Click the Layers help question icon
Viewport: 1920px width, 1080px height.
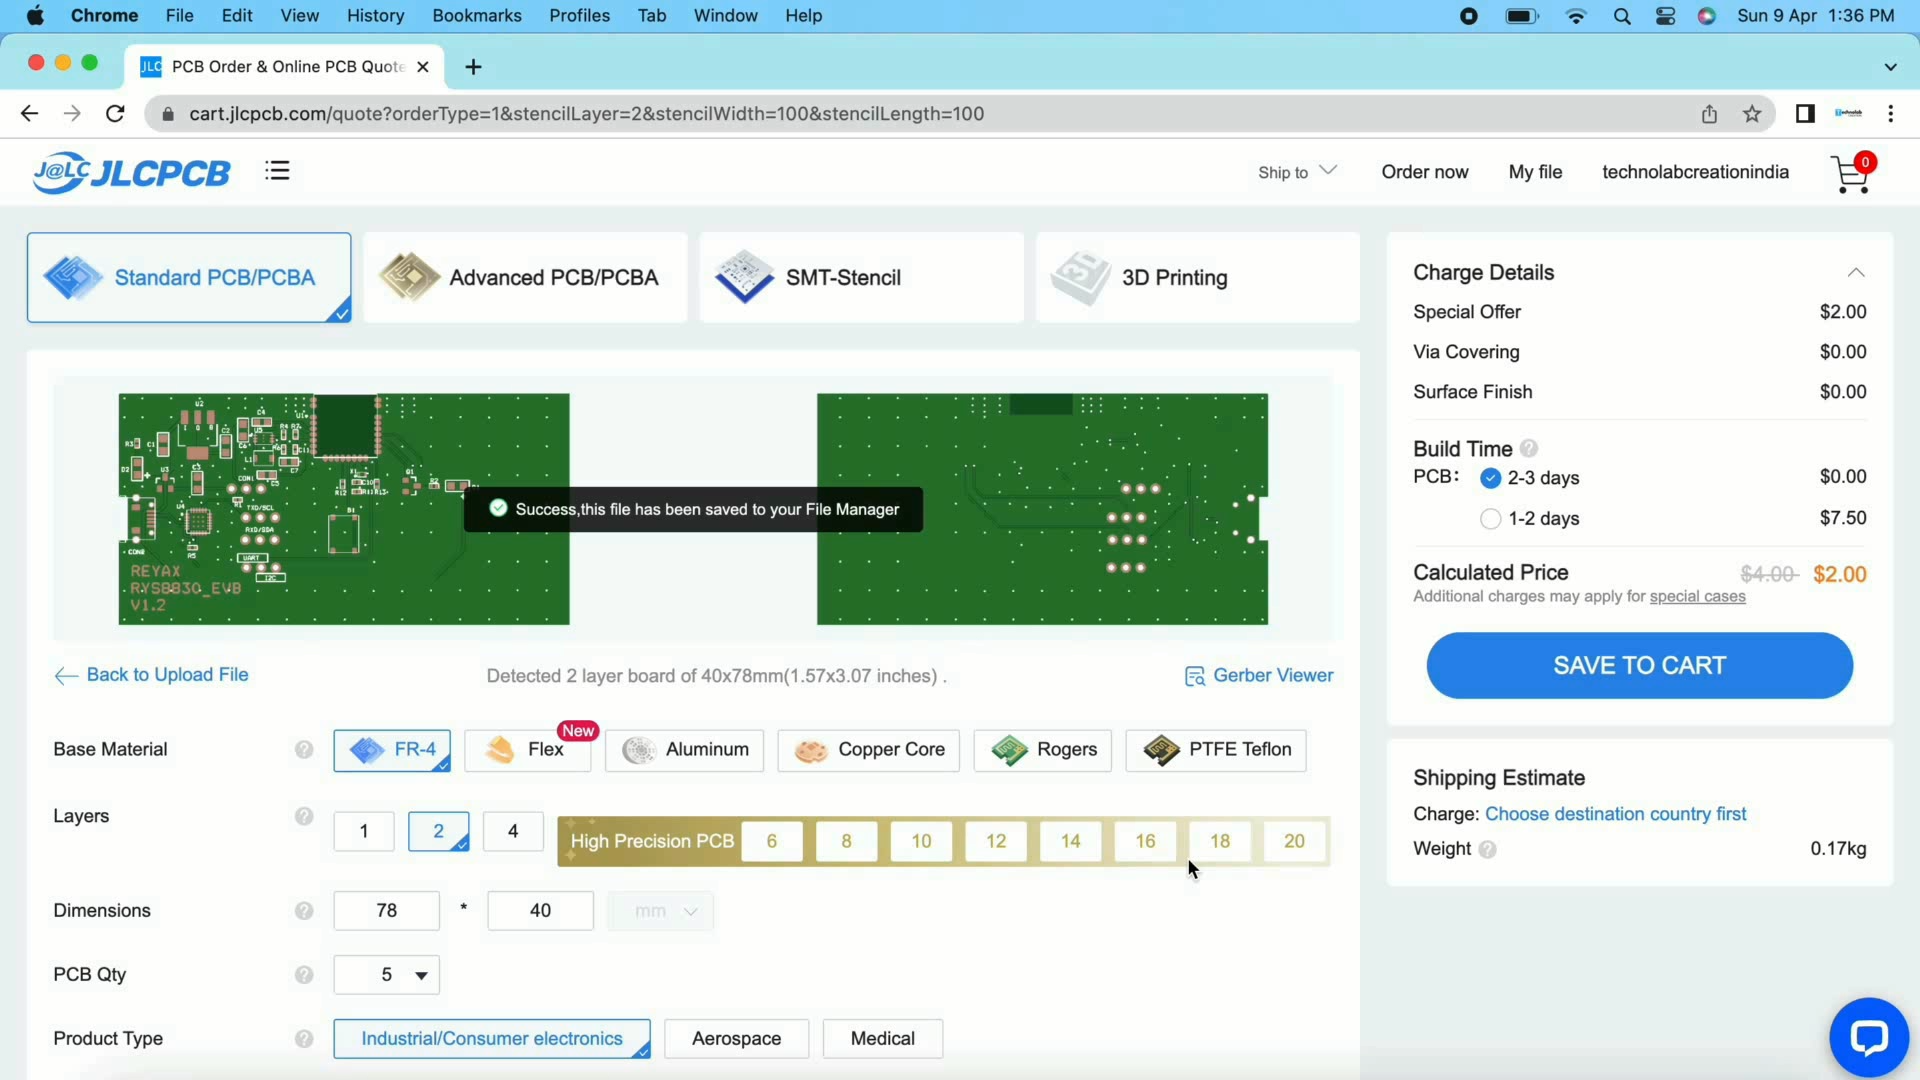point(304,816)
